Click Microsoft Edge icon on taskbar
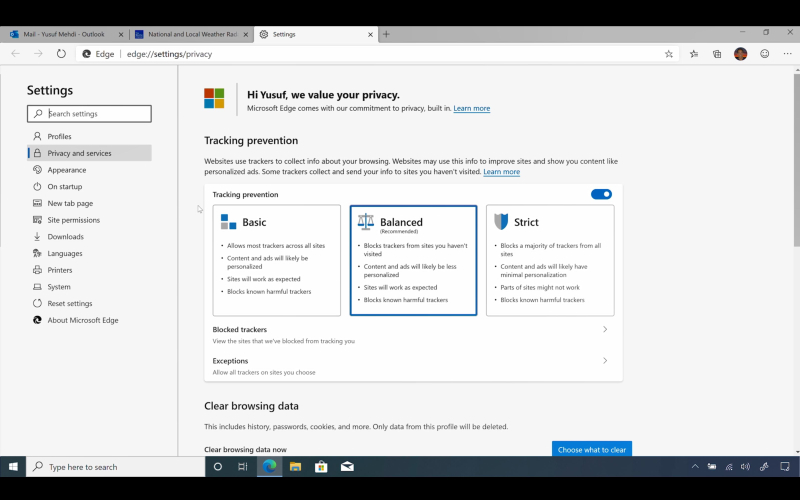800x500 pixels. click(x=269, y=466)
